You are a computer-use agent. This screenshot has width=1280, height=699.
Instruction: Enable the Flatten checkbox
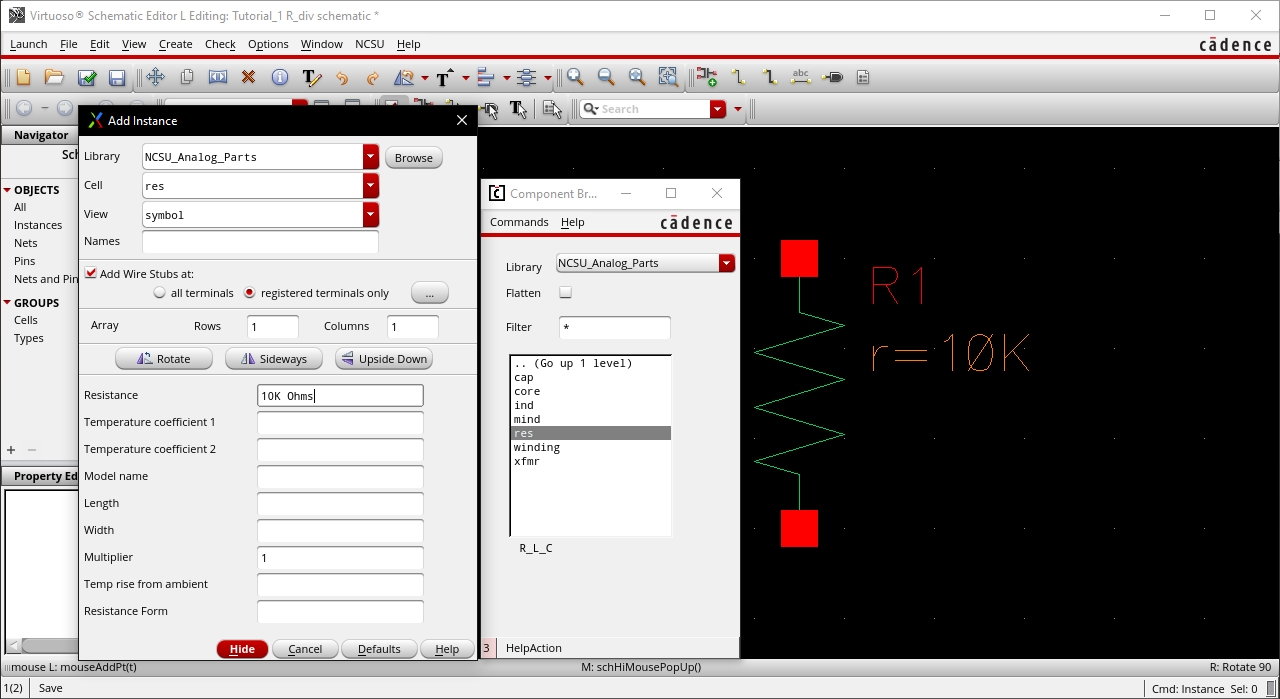566,293
